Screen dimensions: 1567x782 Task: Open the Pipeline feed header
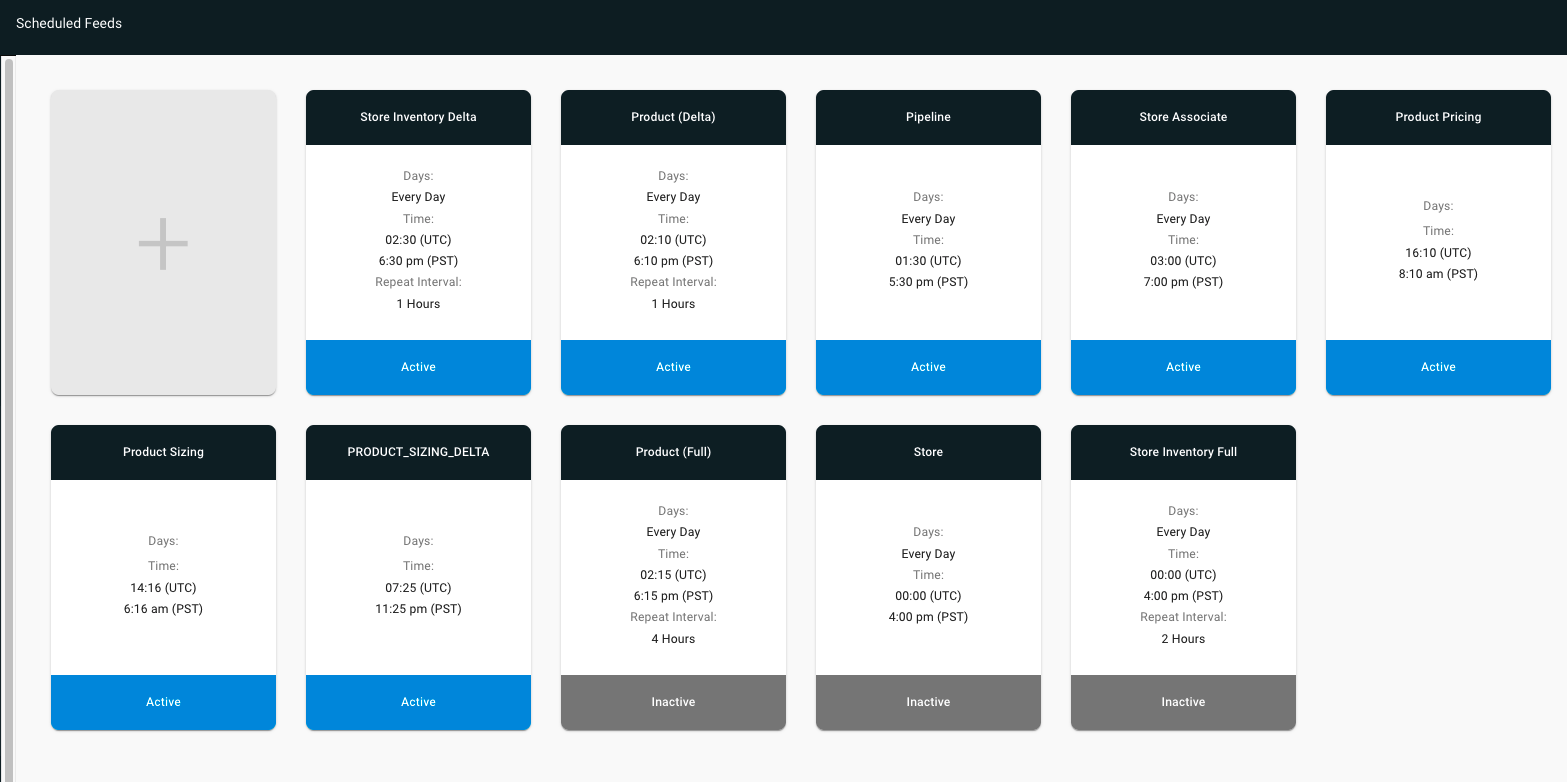click(928, 118)
